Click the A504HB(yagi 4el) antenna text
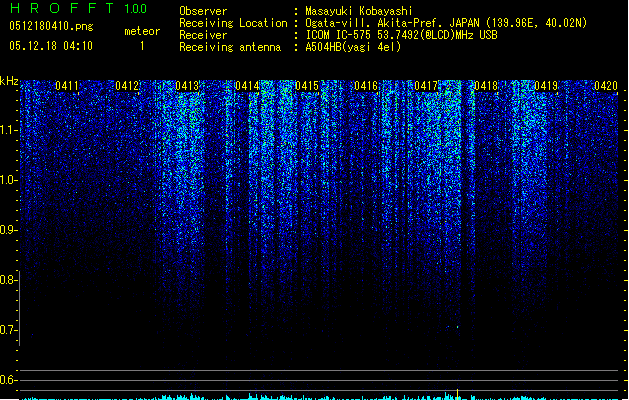The image size is (629, 400). pos(353,47)
